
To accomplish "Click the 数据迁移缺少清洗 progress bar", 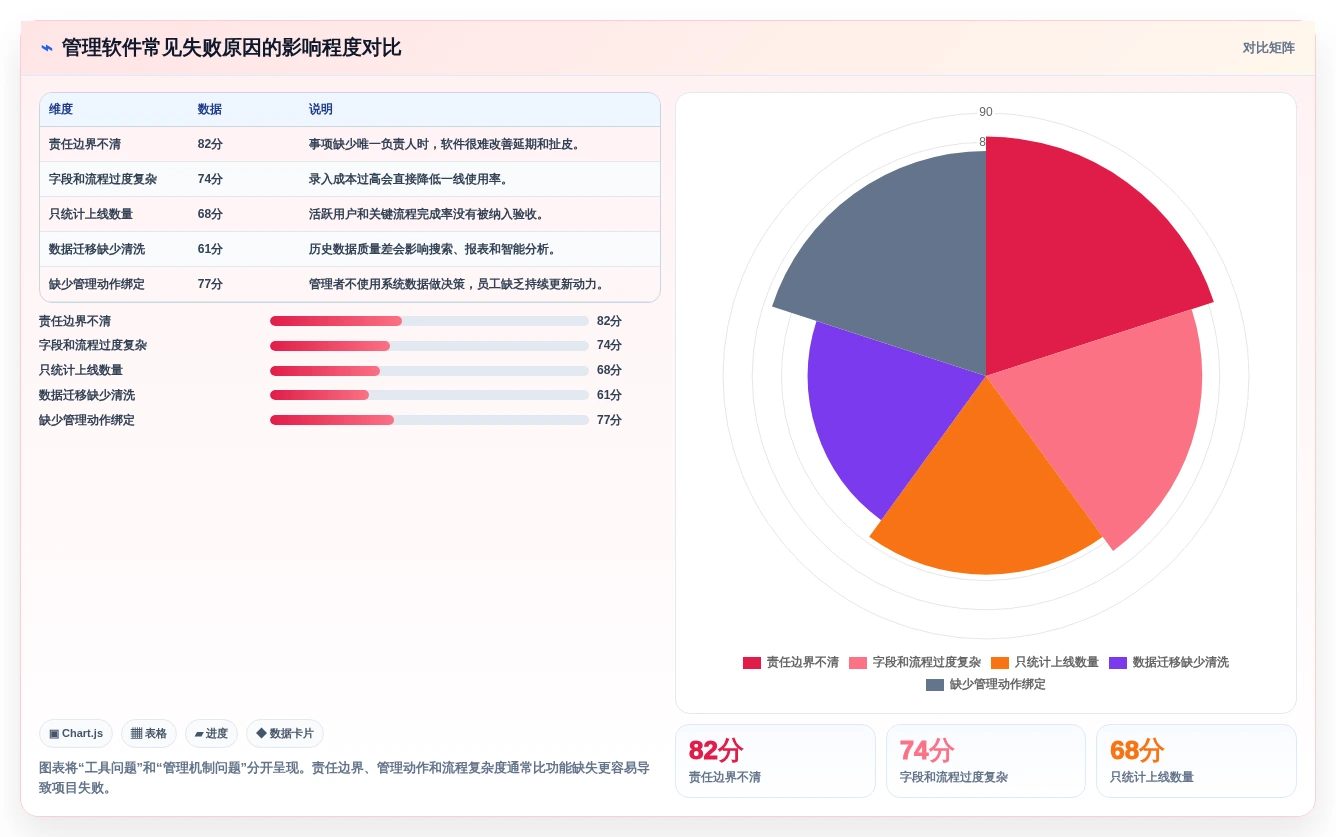I will click(x=429, y=395).
